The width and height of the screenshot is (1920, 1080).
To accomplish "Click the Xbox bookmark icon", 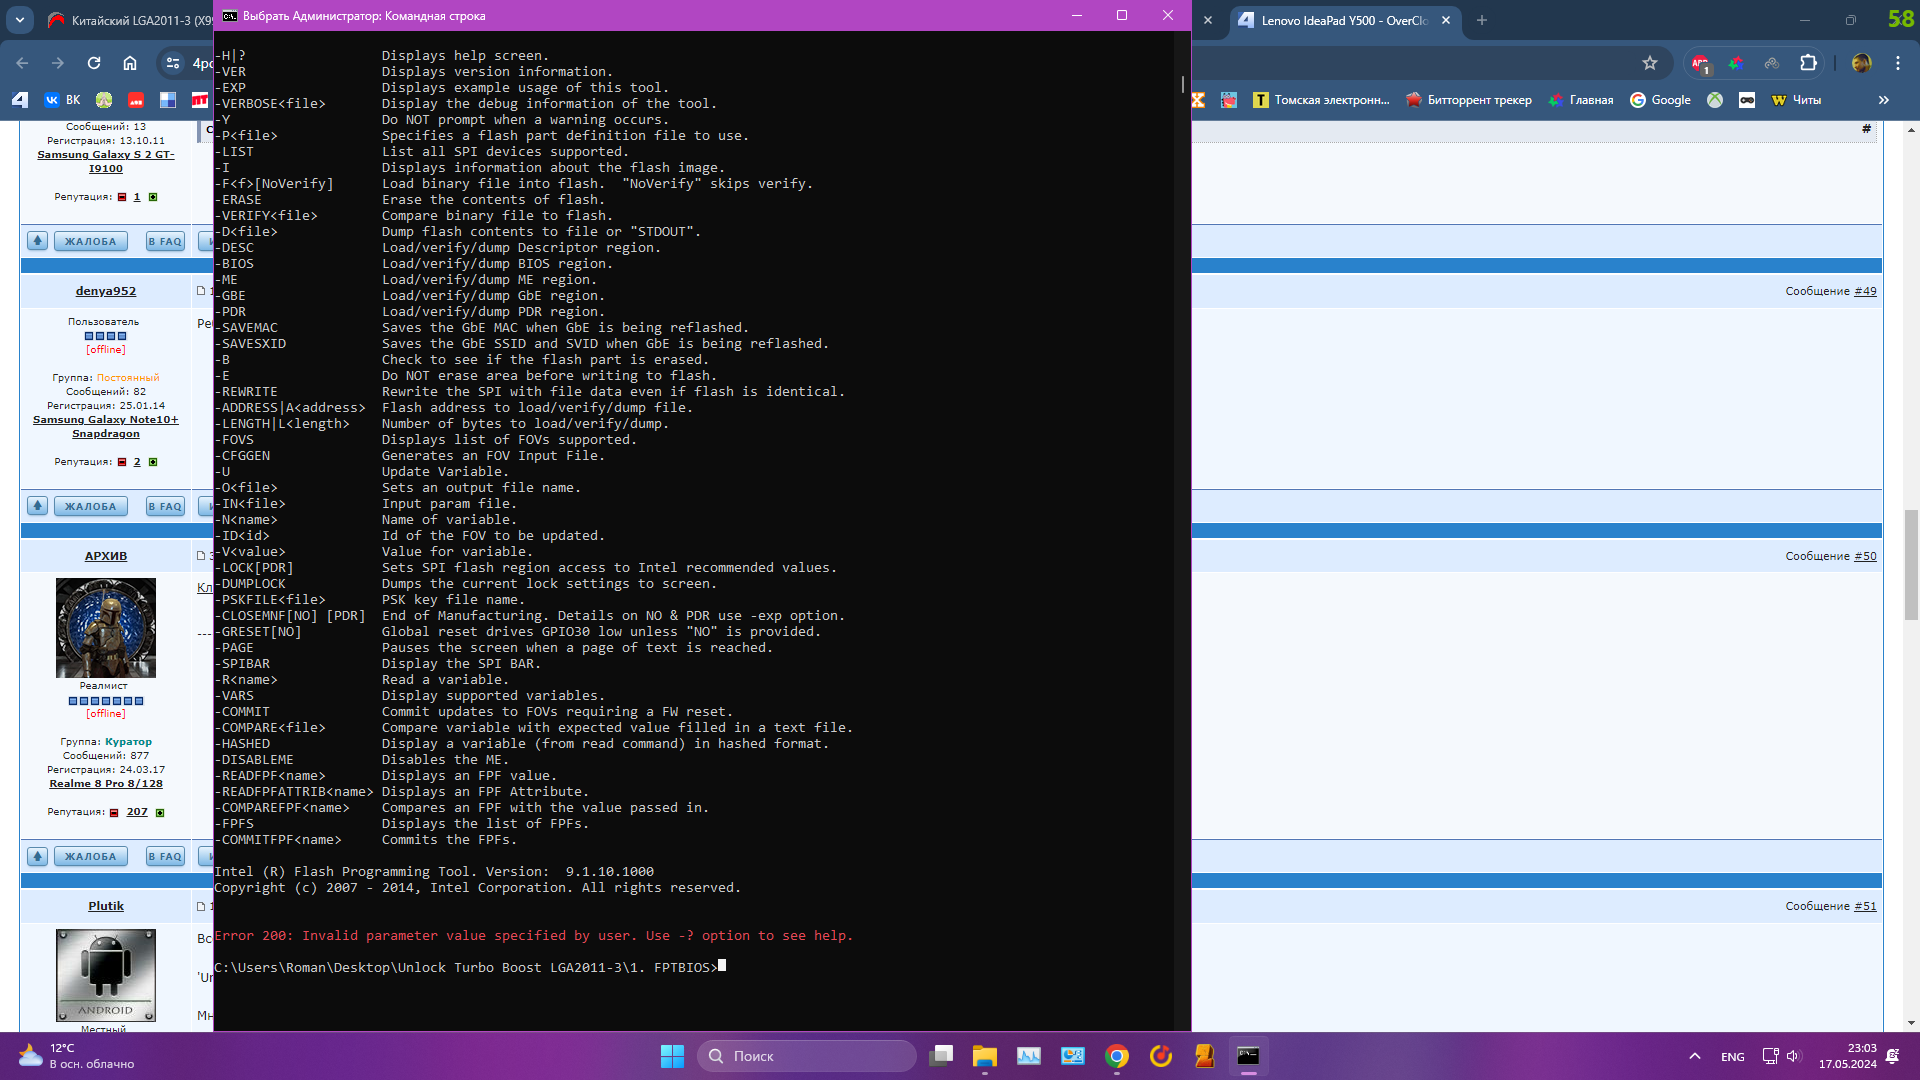I will click(1715, 100).
